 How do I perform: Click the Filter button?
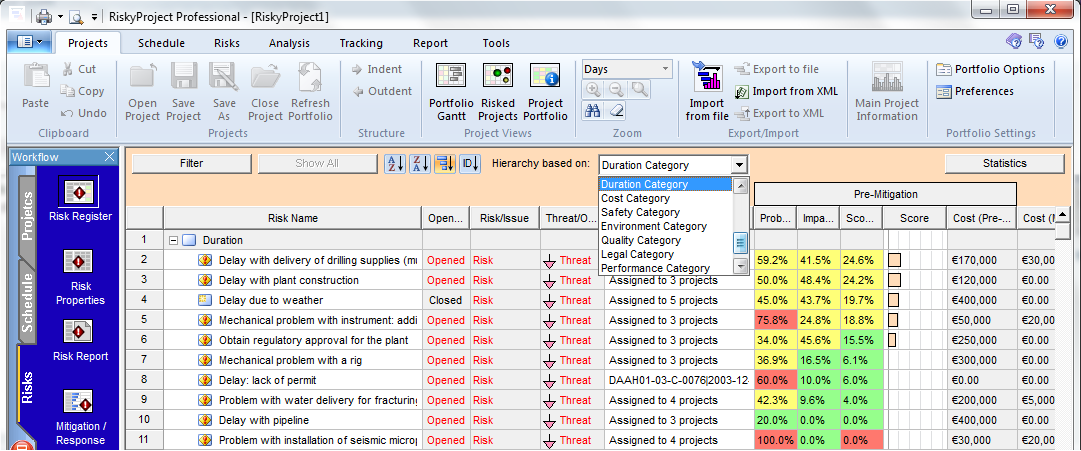192,163
